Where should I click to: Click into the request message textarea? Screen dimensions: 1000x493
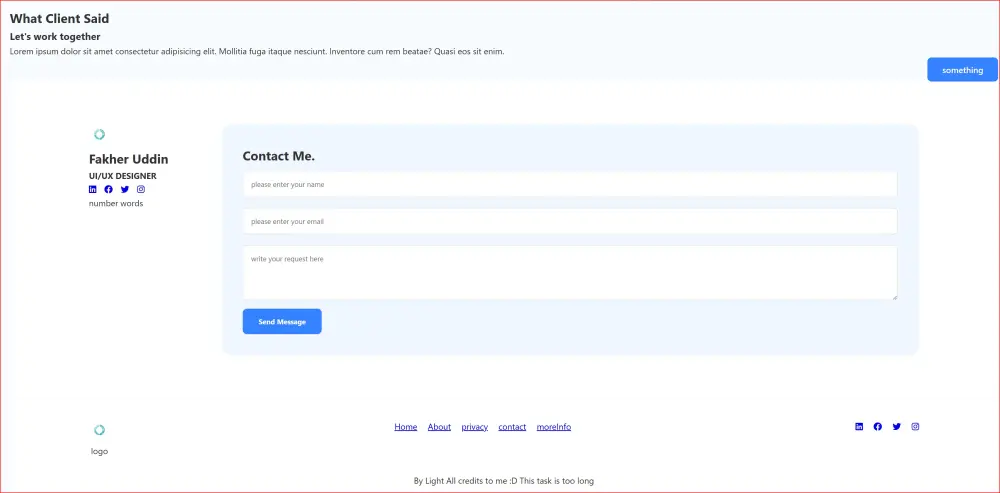click(x=570, y=273)
